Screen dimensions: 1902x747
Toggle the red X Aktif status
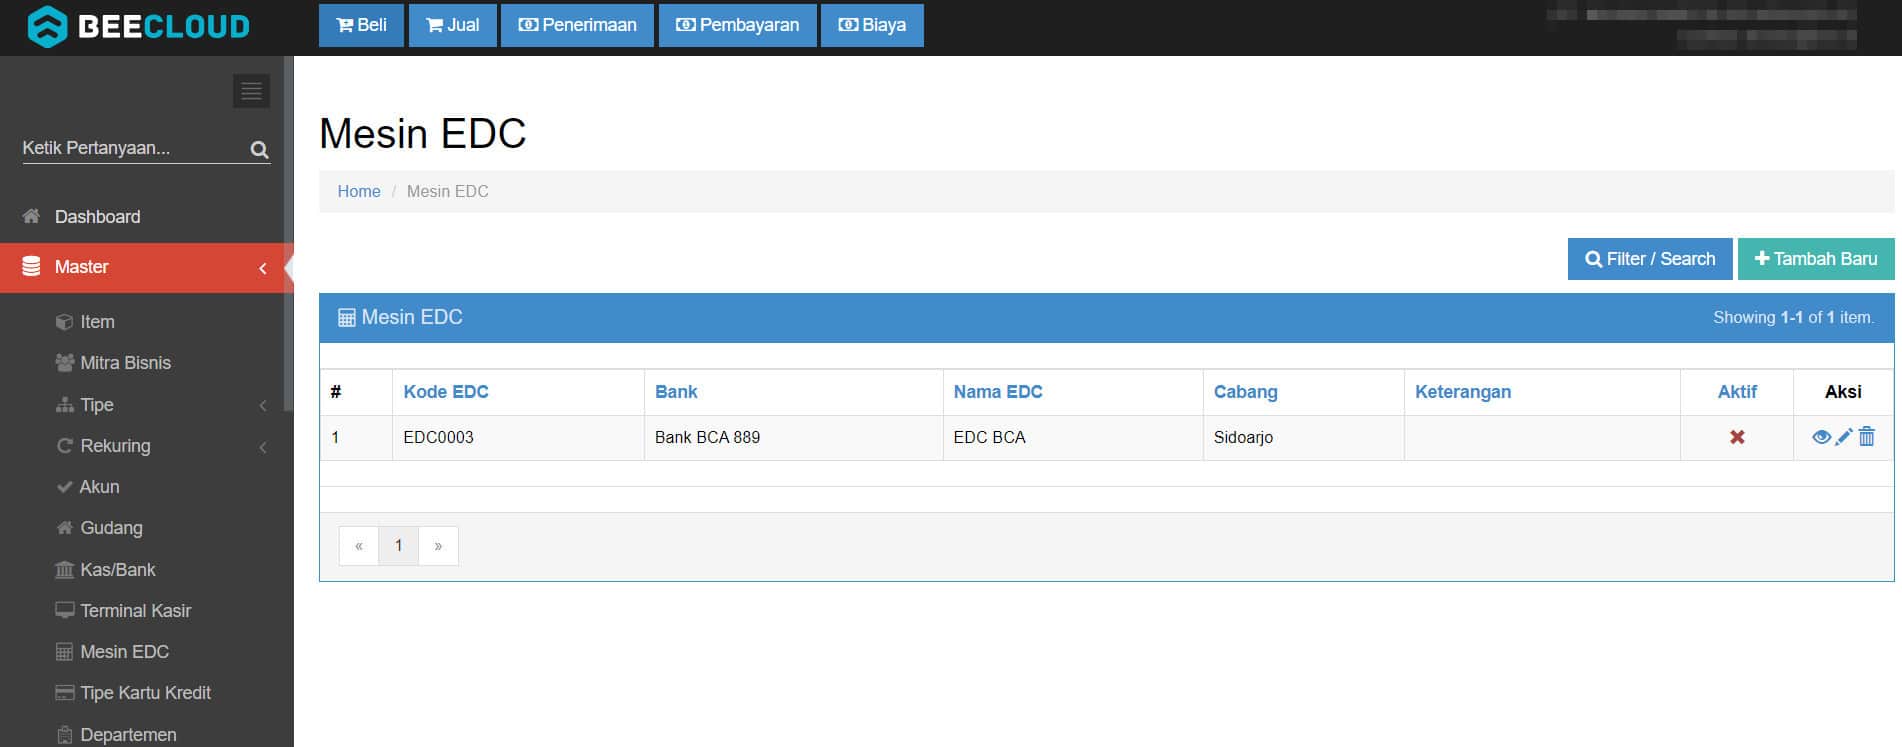coord(1737,437)
